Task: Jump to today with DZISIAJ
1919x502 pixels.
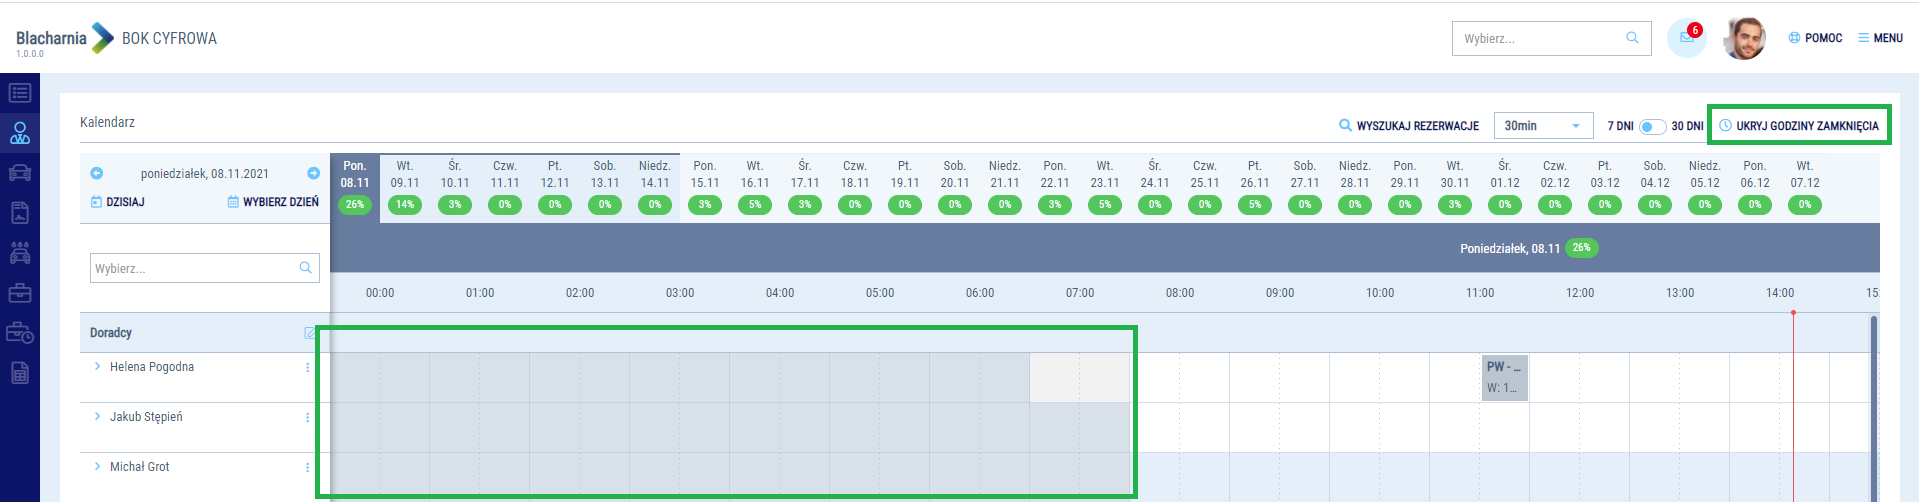Action: point(118,202)
